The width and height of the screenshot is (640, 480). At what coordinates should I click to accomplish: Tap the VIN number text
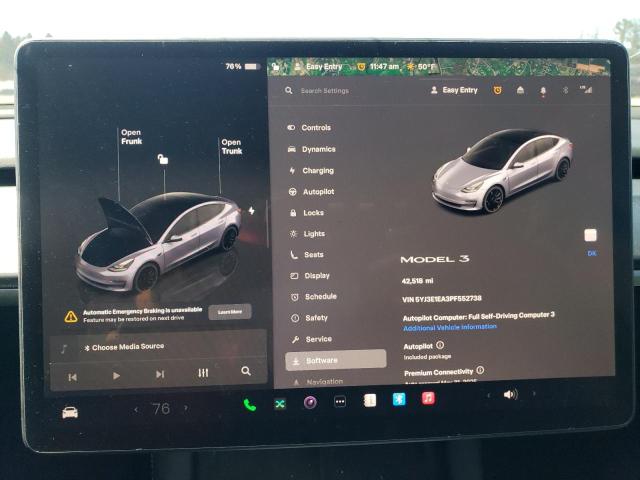pyautogui.click(x=442, y=299)
